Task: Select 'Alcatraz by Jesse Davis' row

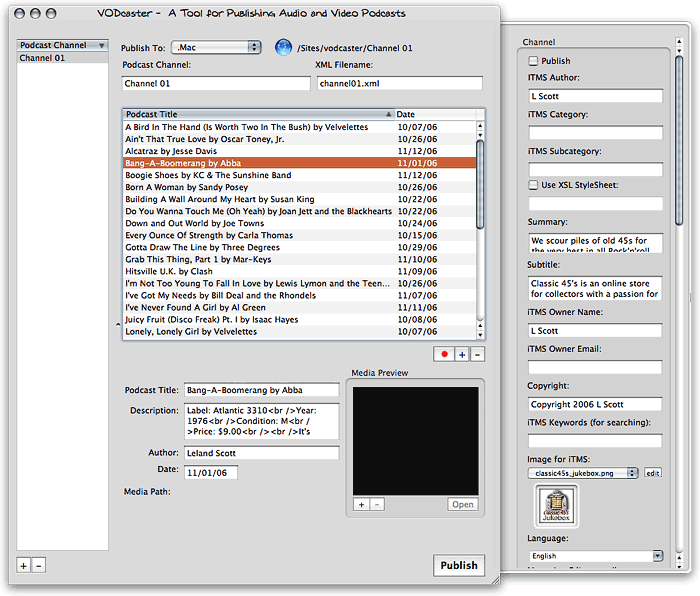Action: click(x=300, y=151)
